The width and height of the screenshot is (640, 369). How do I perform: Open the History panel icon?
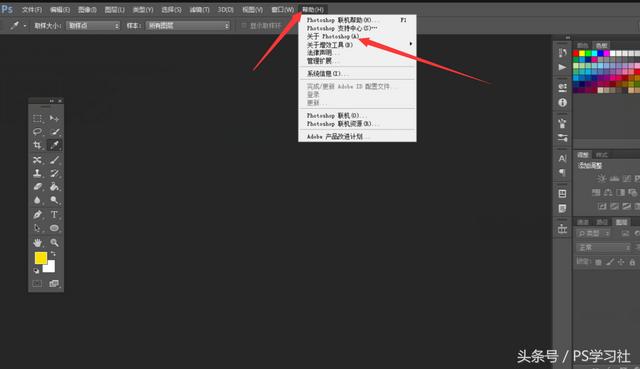[562, 53]
